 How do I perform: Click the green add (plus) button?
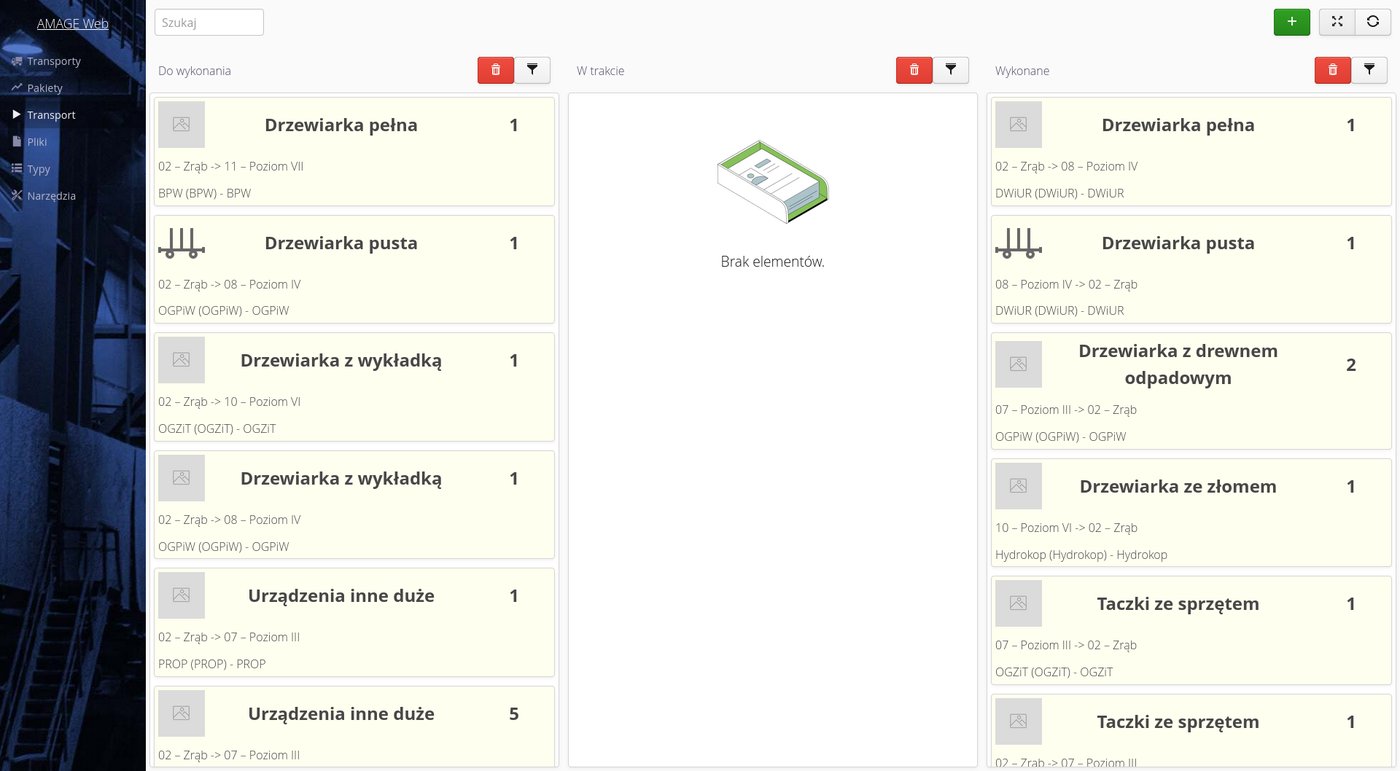(x=1292, y=22)
